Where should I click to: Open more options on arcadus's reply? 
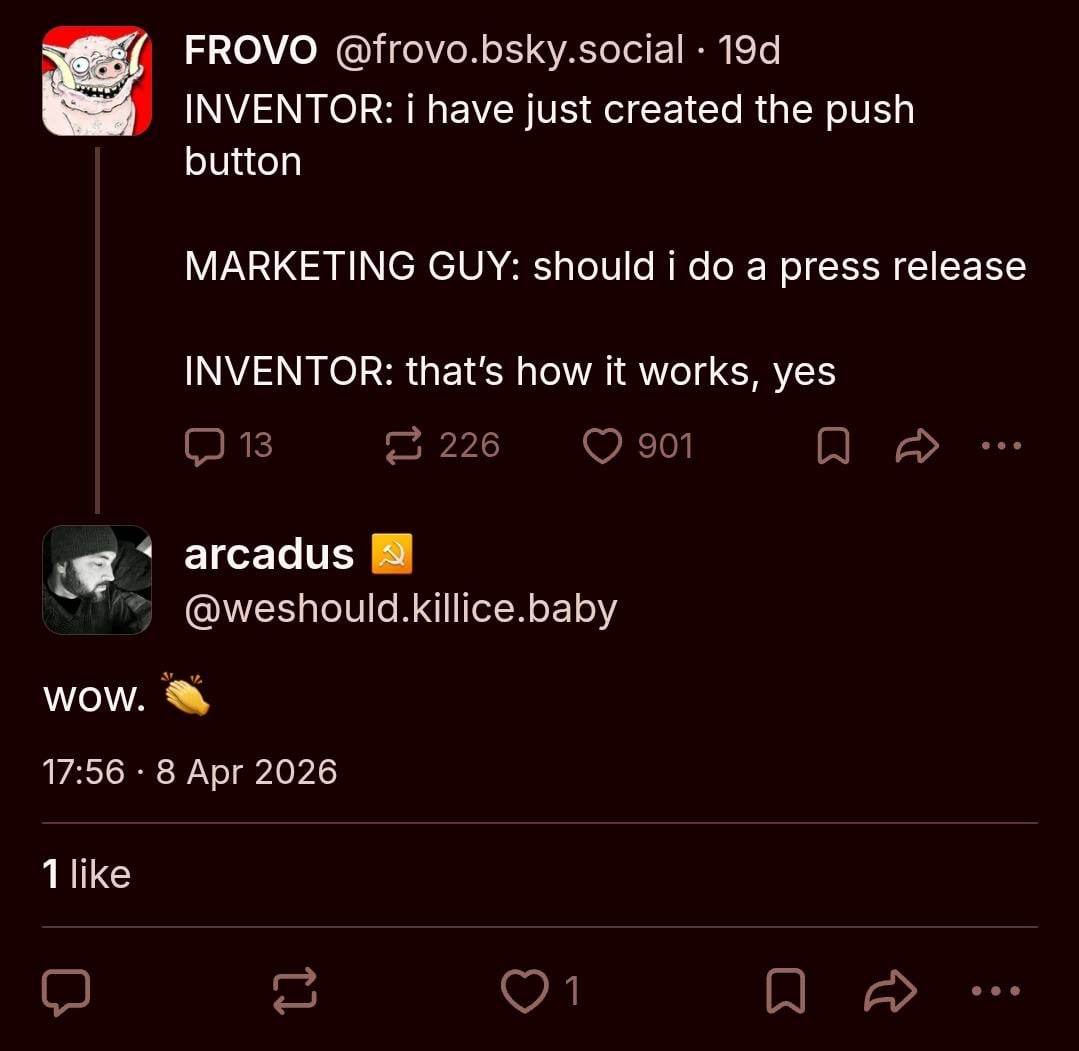pos(997,990)
